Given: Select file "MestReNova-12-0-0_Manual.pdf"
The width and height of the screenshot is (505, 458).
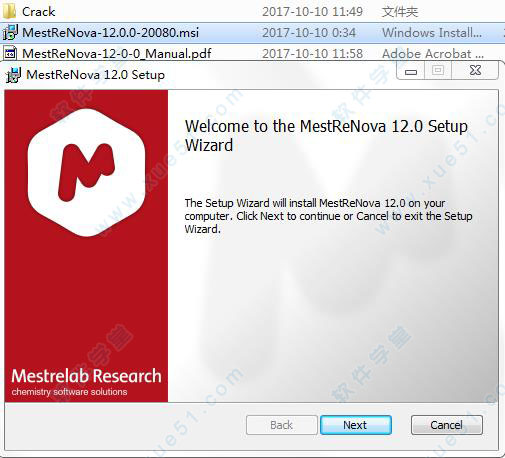Looking at the screenshot, I should (x=117, y=53).
